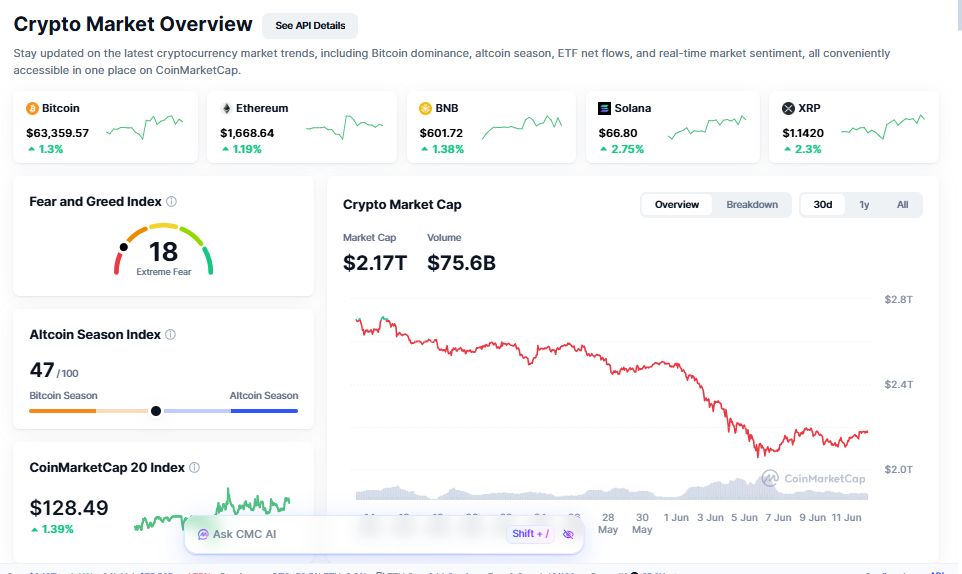This screenshot has width=962, height=574.
Task: Click the Altcoin Season score 47
Action: coord(42,370)
